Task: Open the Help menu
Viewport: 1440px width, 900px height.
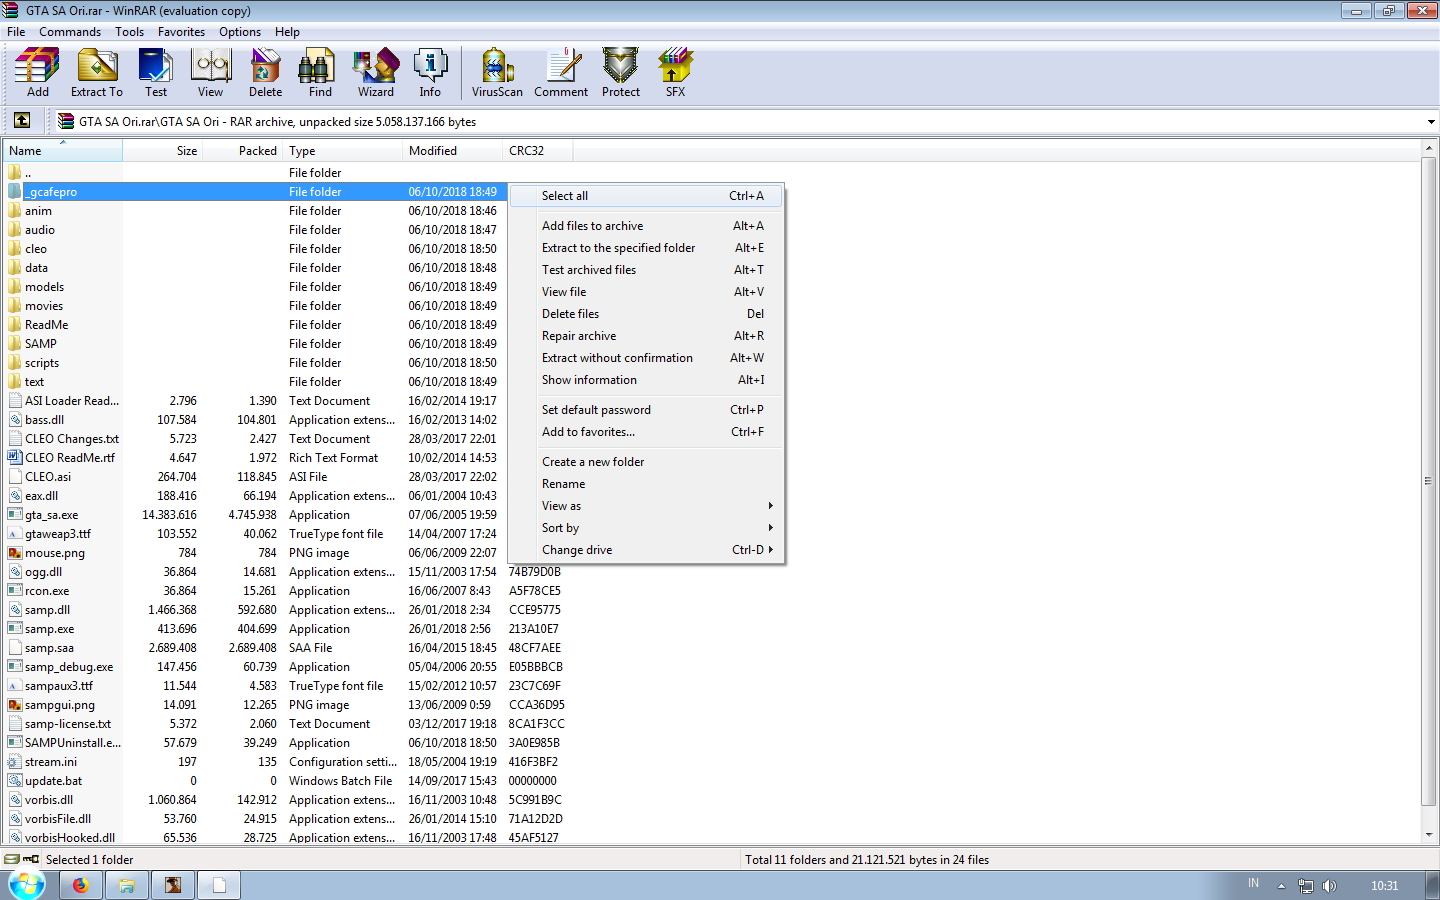Action: [287, 32]
